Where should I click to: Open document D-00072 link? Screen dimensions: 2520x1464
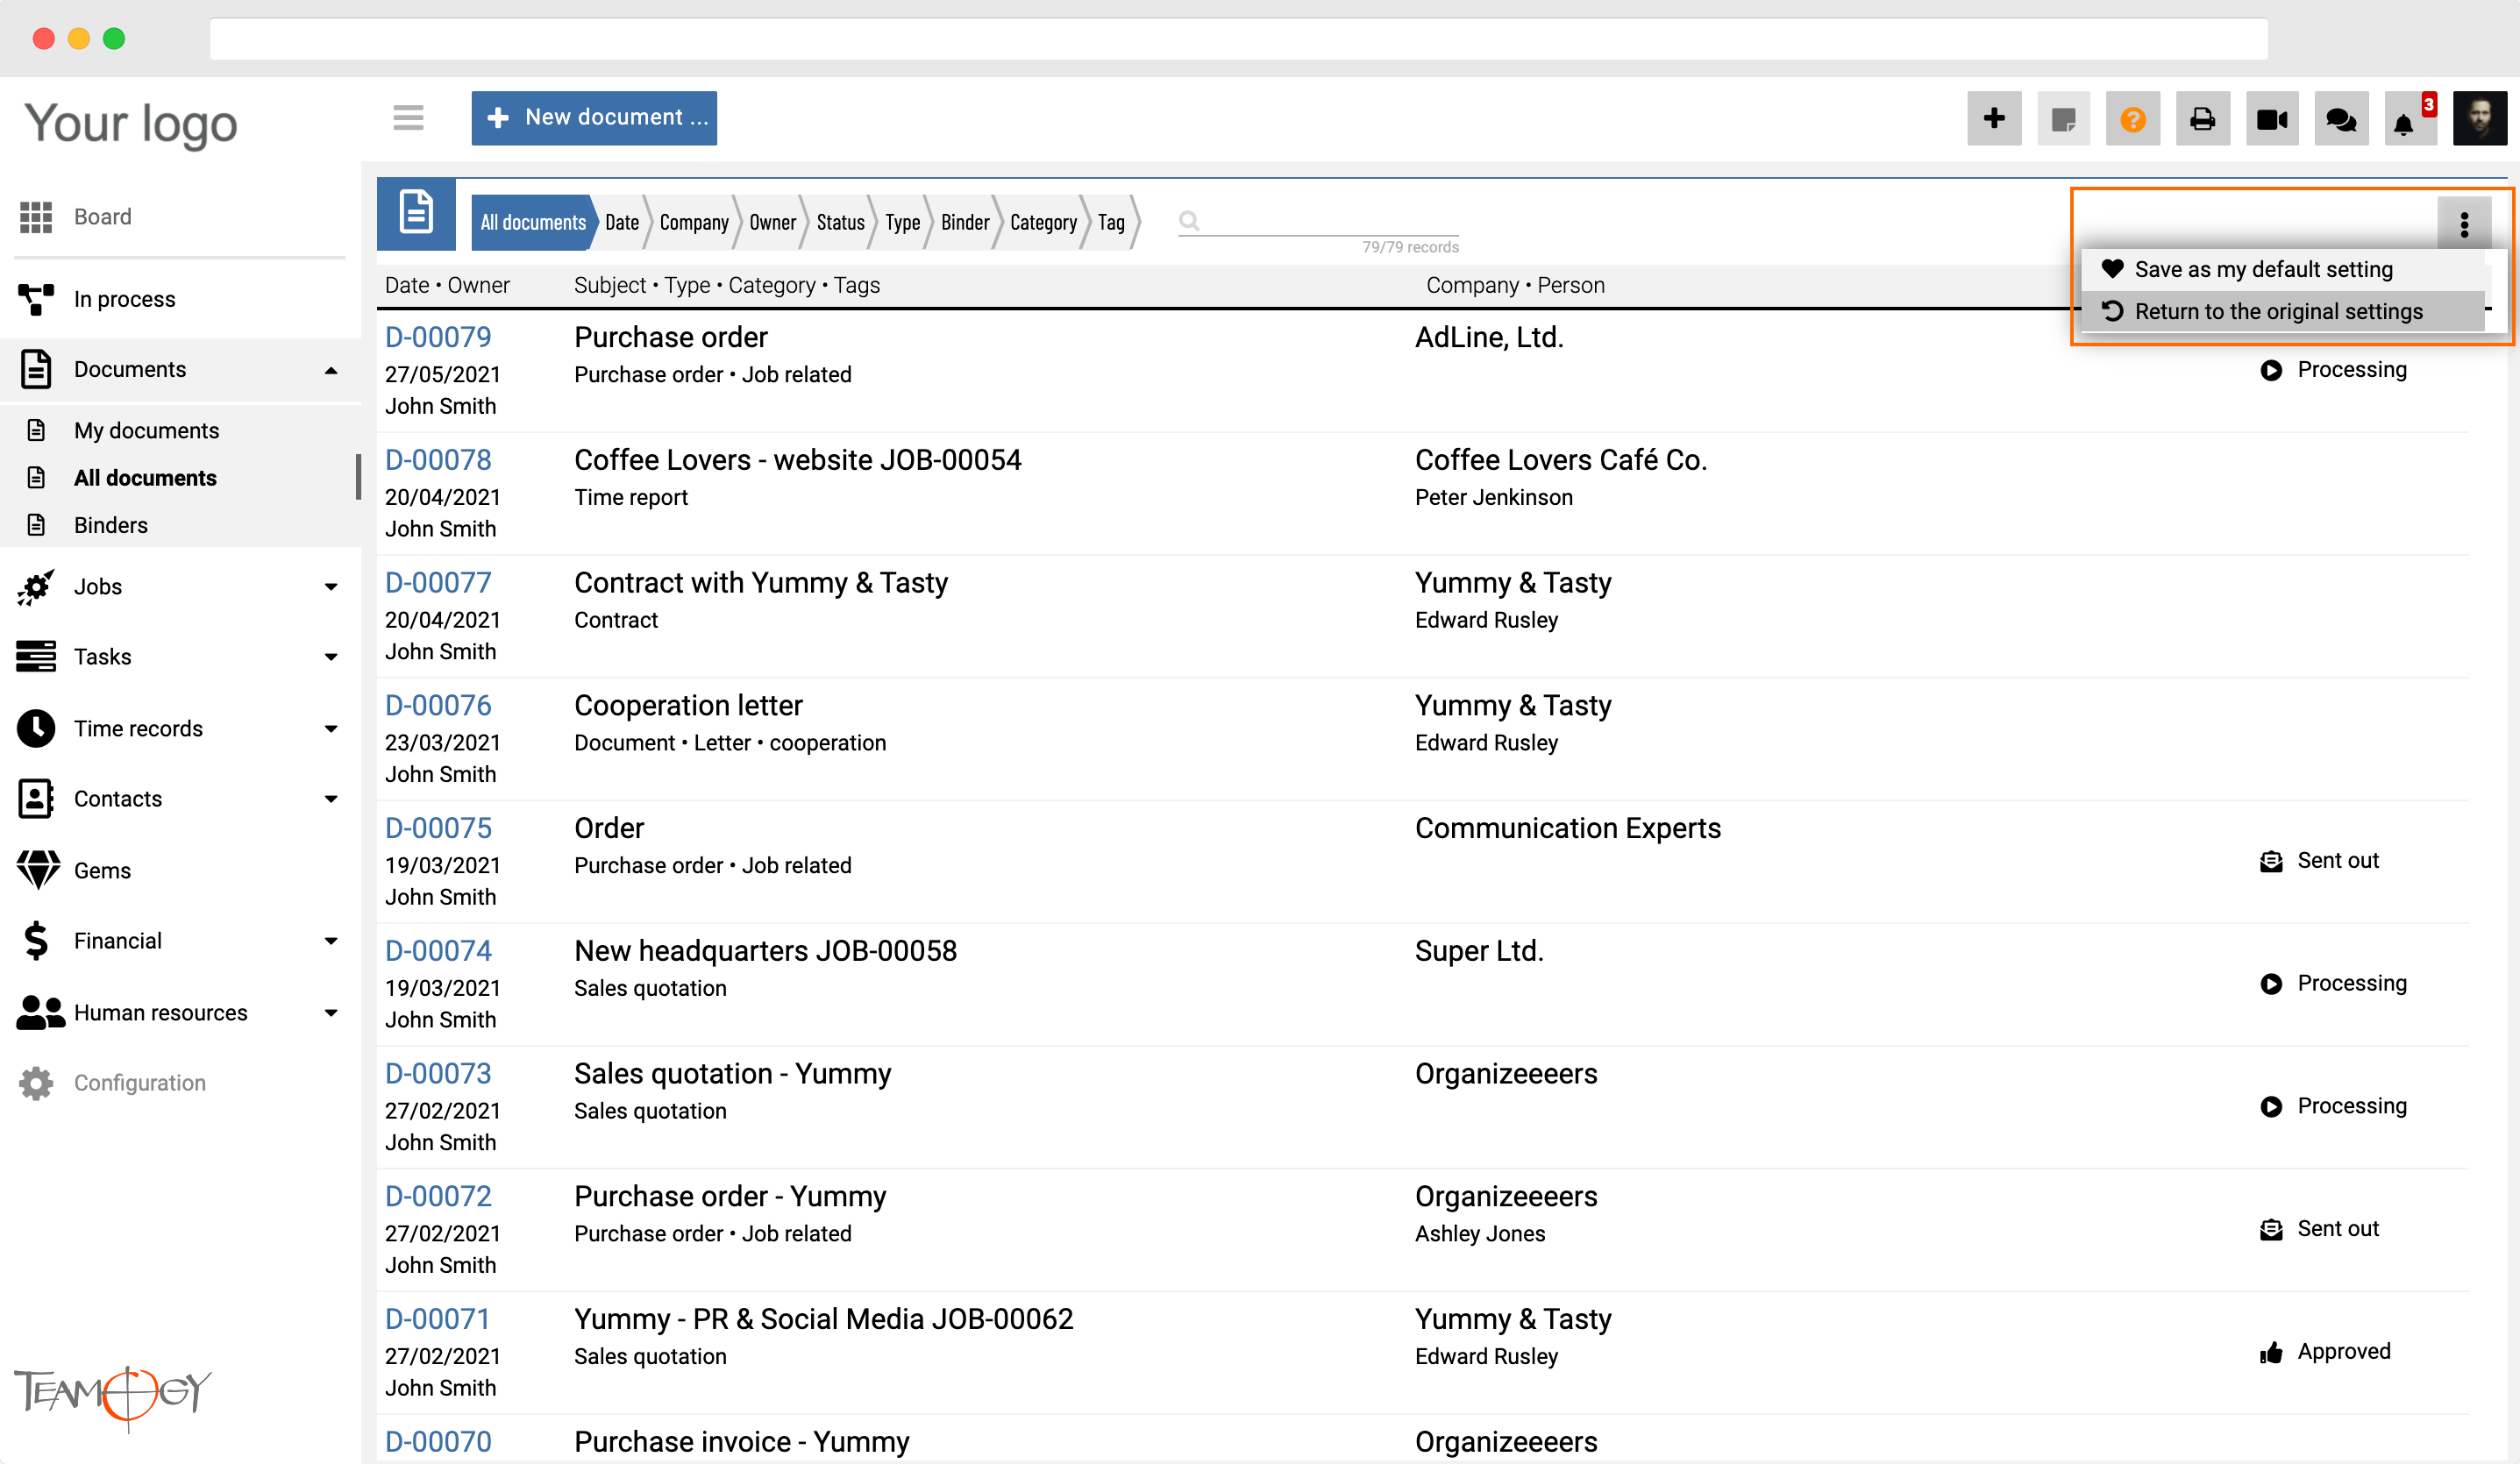tap(438, 1197)
